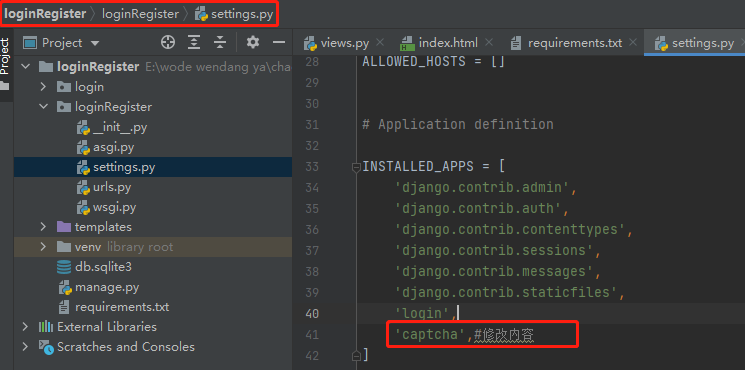Image resolution: width=745 pixels, height=370 pixels.
Task: Click the Scratches and Consoles icon
Action: click(x=47, y=348)
